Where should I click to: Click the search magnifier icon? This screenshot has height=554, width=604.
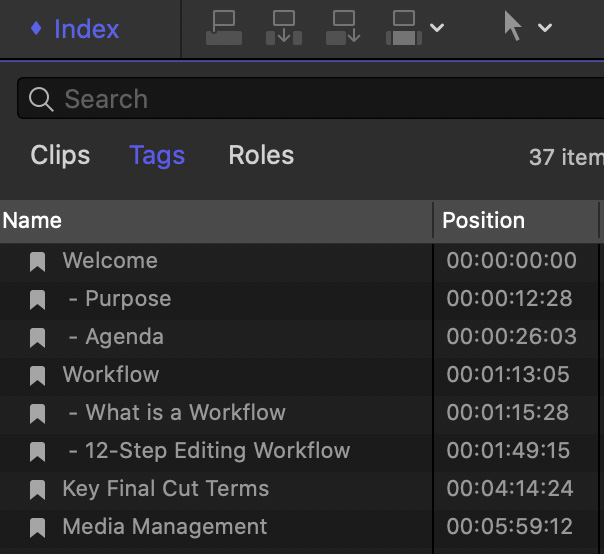pyautogui.click(x=41, y=99)
